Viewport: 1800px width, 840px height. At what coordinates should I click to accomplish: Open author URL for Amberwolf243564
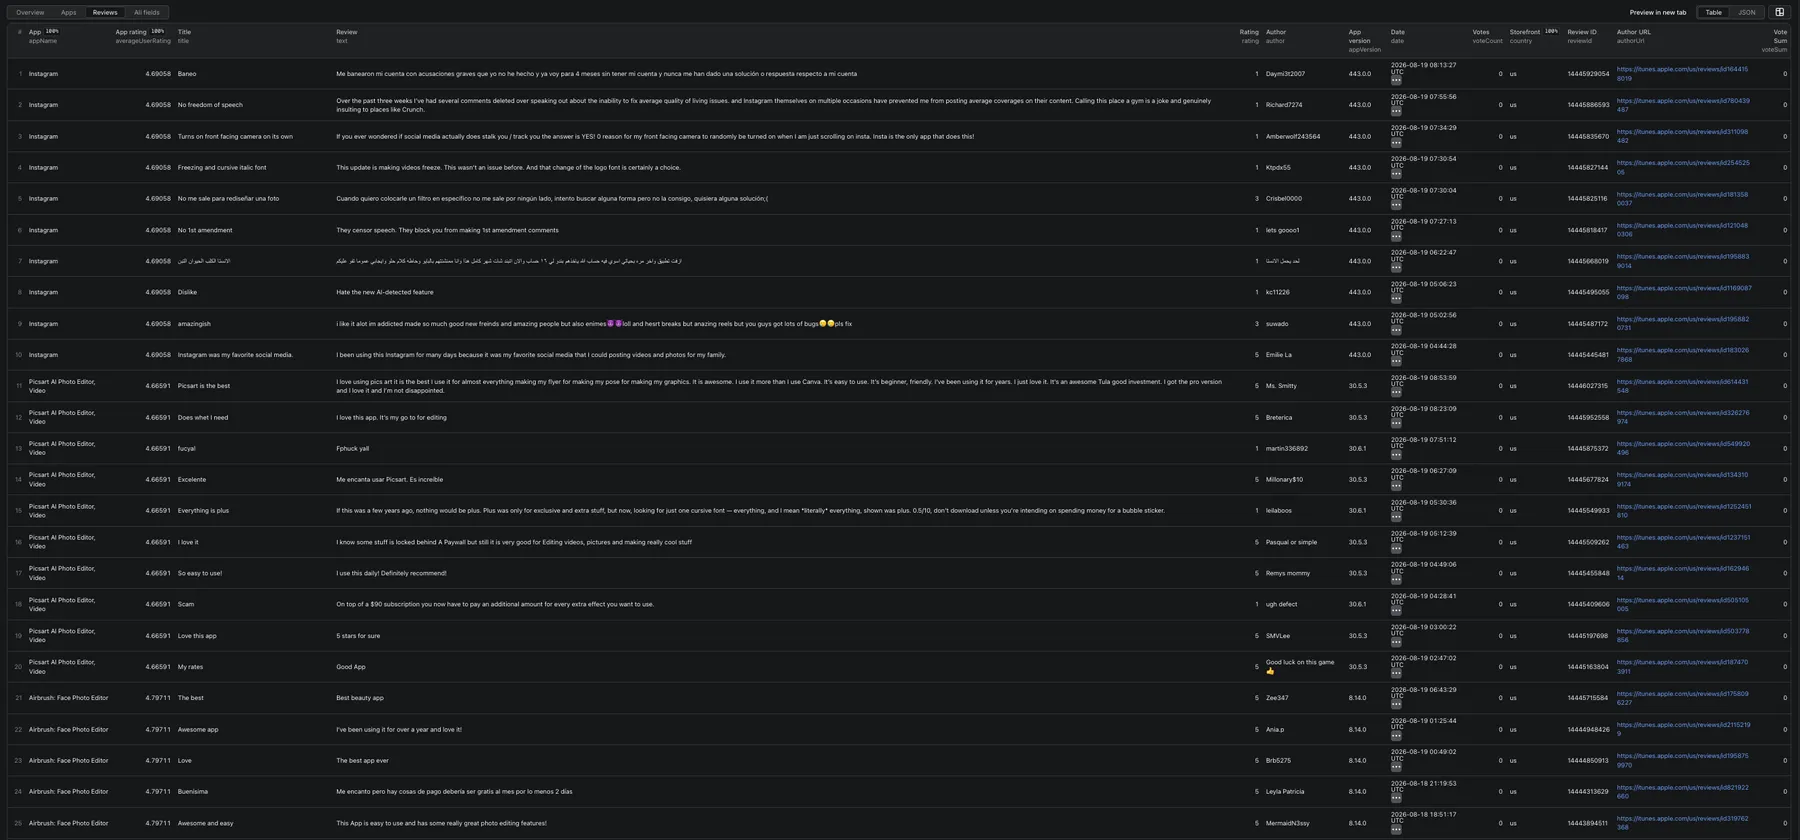click(1682, 136)
